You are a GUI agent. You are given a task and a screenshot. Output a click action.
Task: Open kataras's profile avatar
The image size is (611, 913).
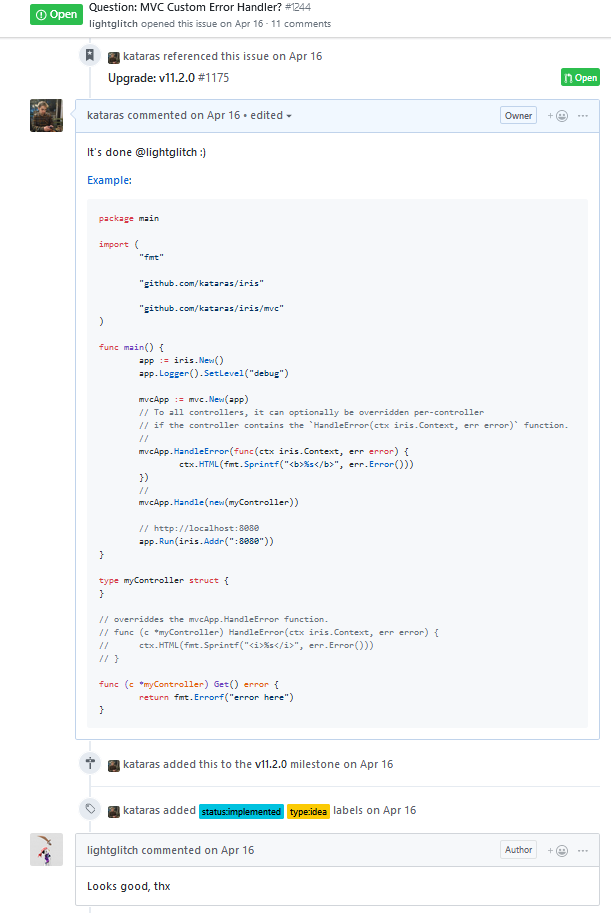click(x=47, y=116)
